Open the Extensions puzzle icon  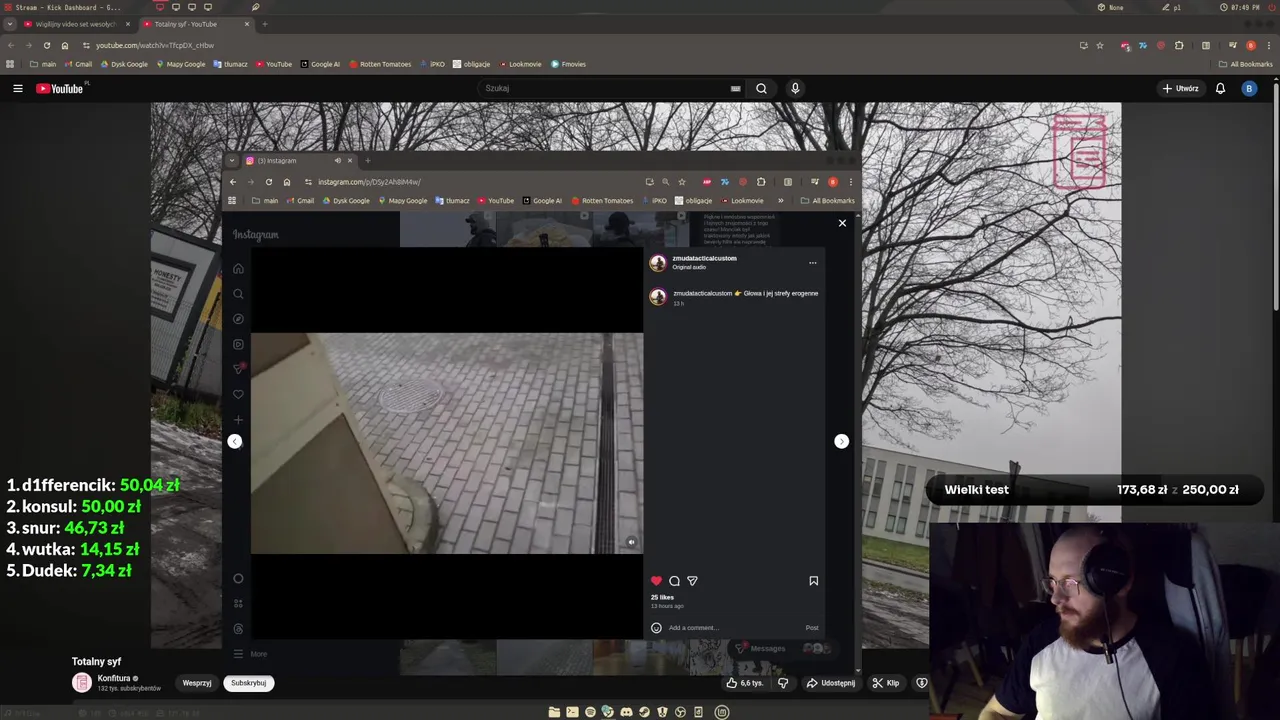pos(1179,45)
